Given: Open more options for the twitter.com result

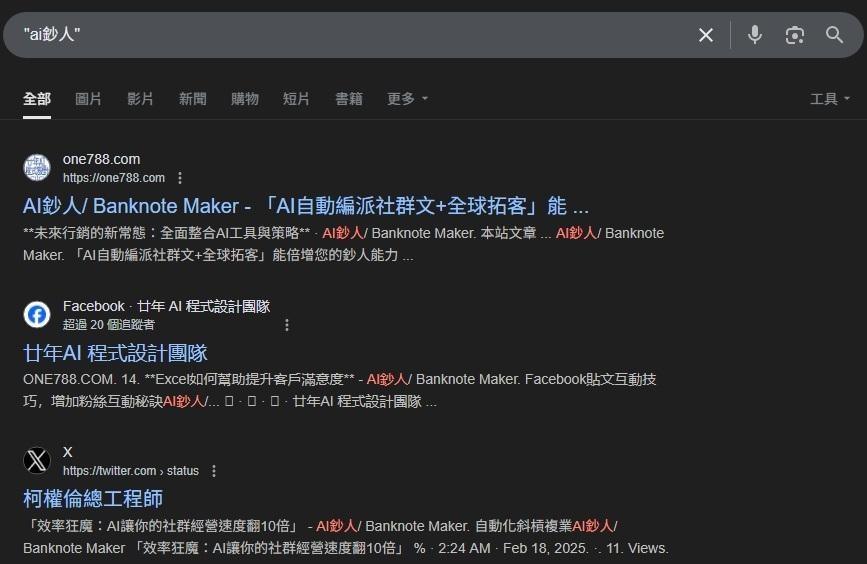Looking at the screenshot, I should point(214,471).
